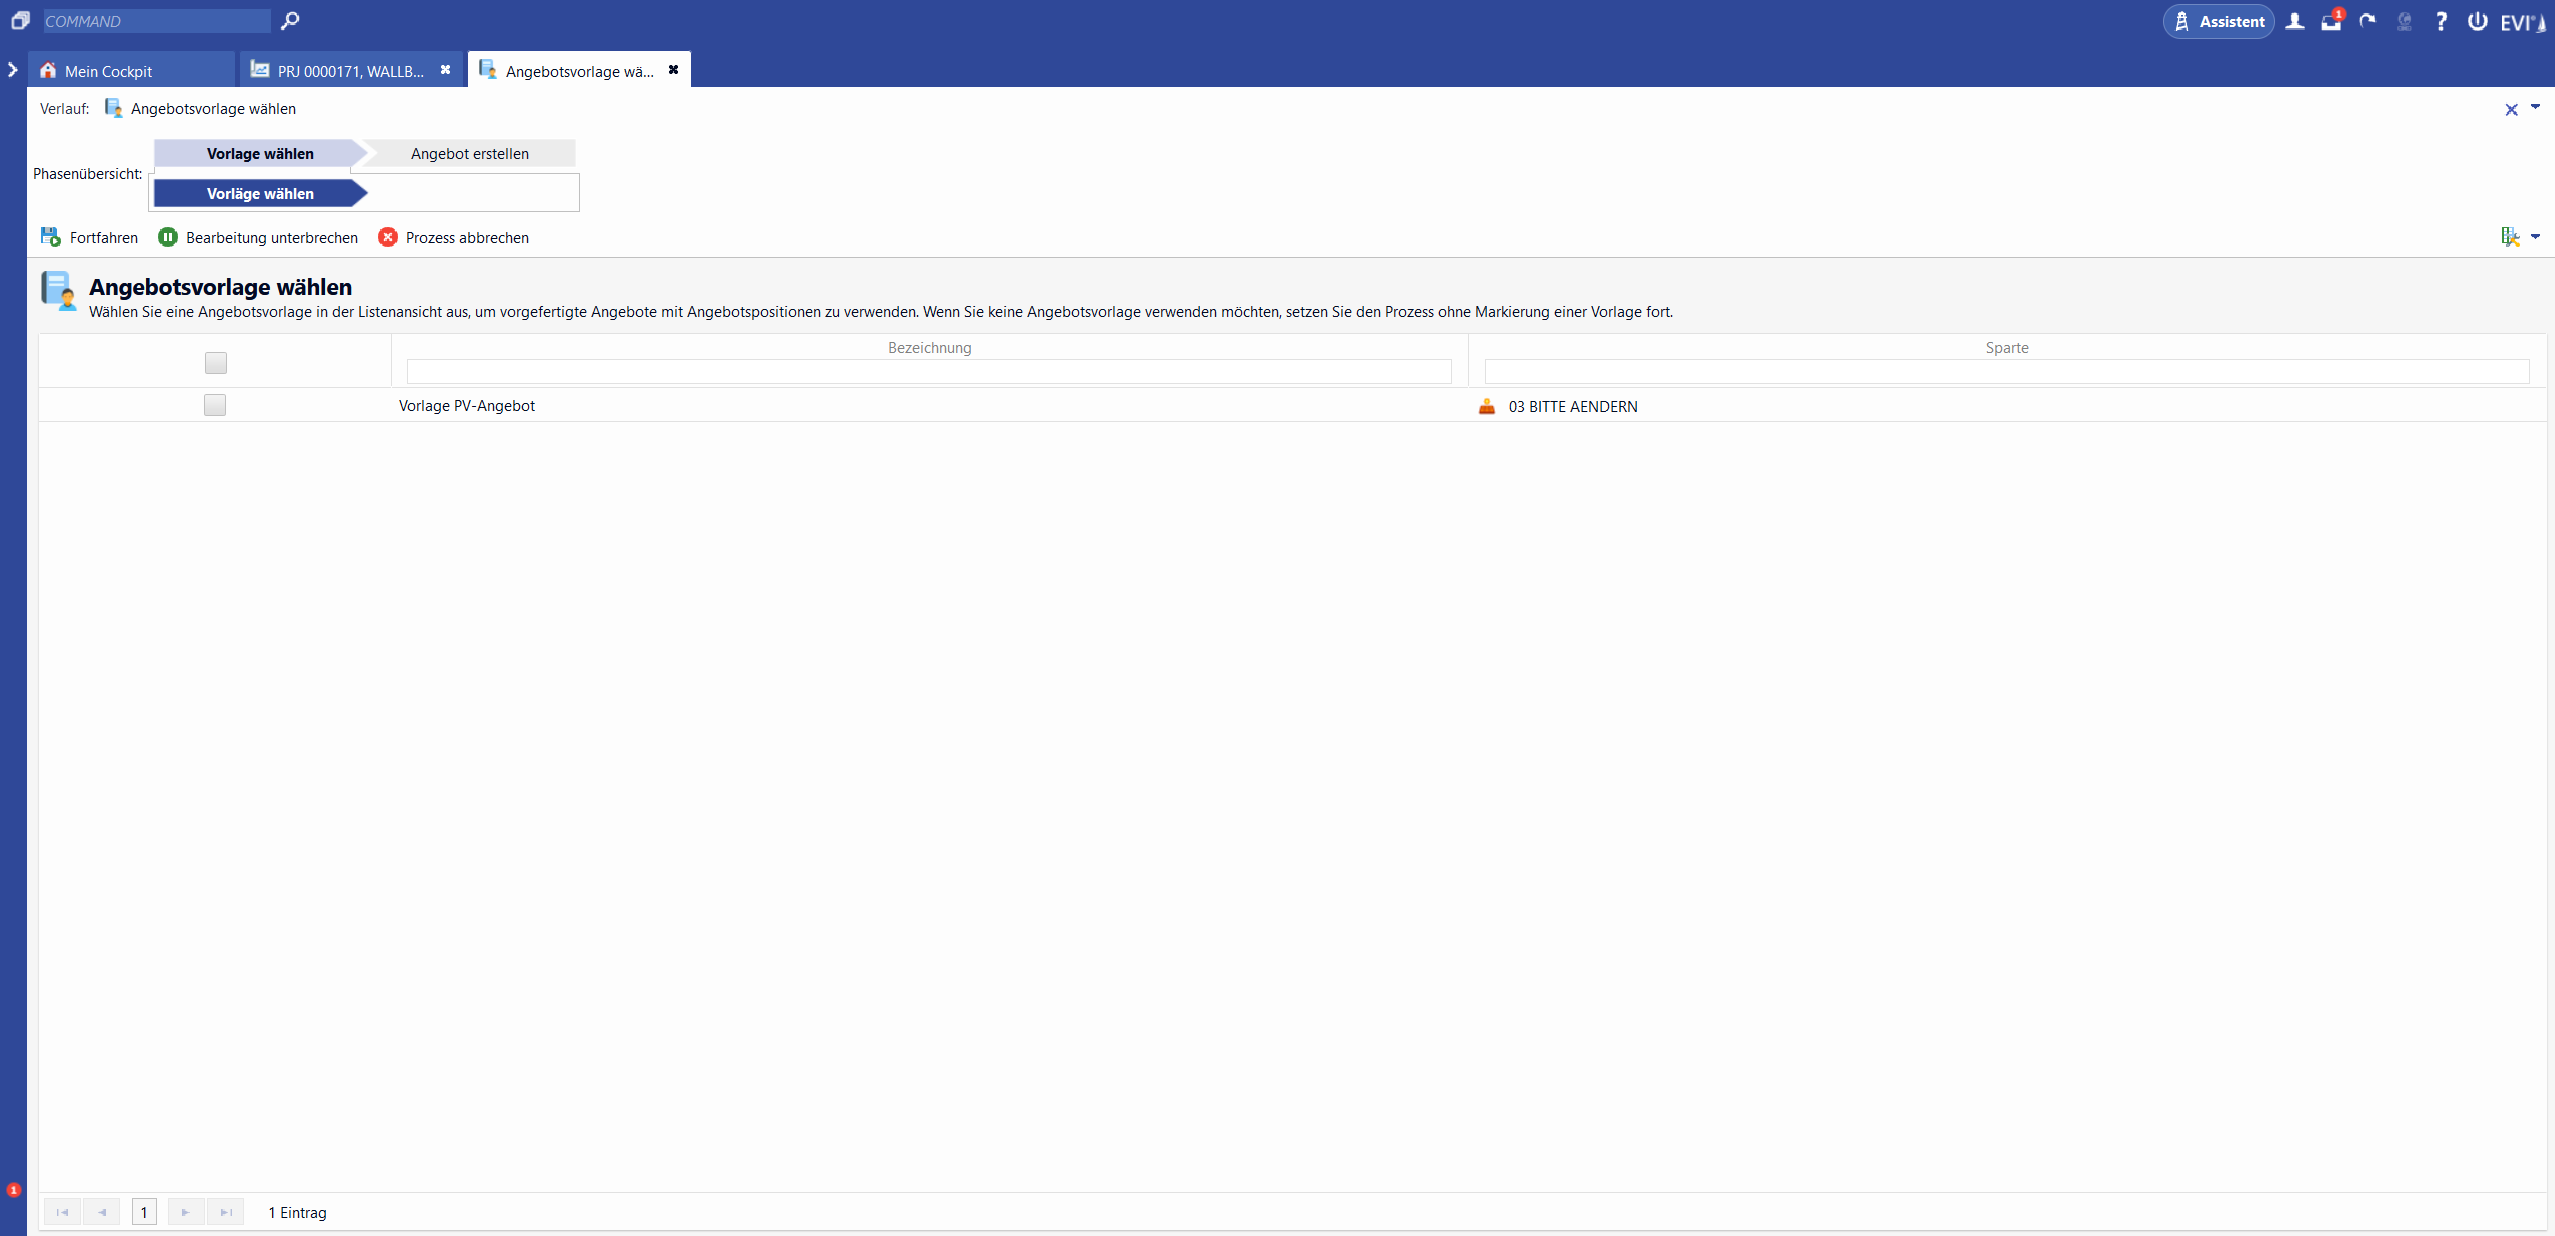Open the notifications inbox icon

pos(2331,21)
